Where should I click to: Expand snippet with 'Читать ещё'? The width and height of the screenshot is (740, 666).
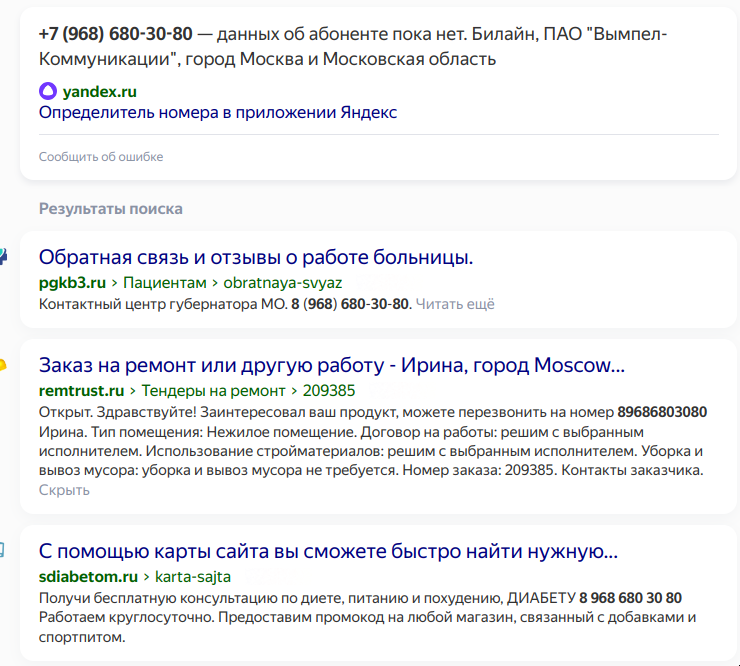tap(455, 304)
